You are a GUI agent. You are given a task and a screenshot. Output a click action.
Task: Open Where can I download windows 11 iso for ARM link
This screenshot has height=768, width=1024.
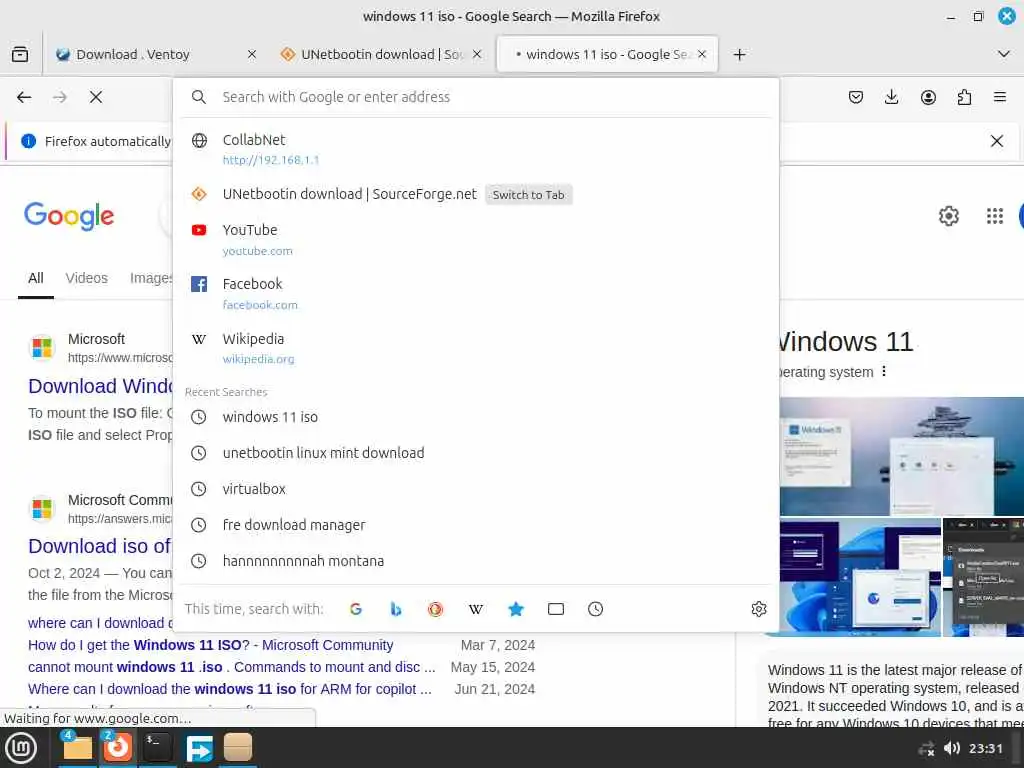[229, 690]
